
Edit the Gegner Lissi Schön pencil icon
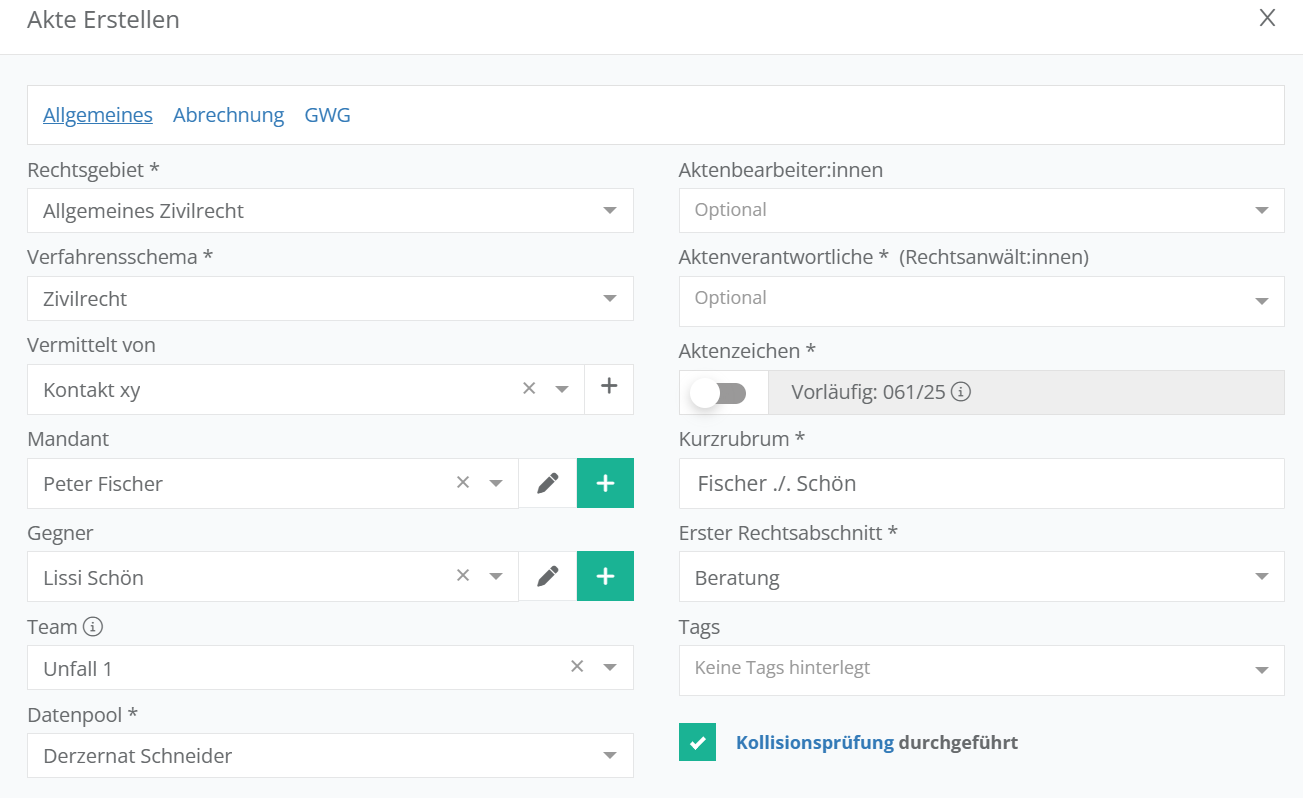(x=547, y=577)
